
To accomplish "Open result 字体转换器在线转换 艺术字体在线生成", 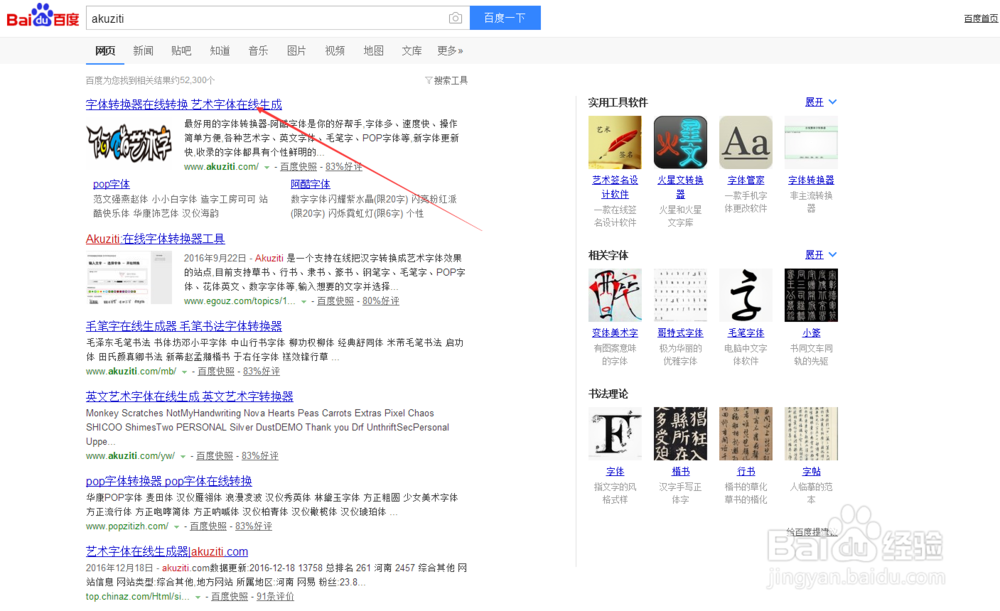I will coord(184,104).
